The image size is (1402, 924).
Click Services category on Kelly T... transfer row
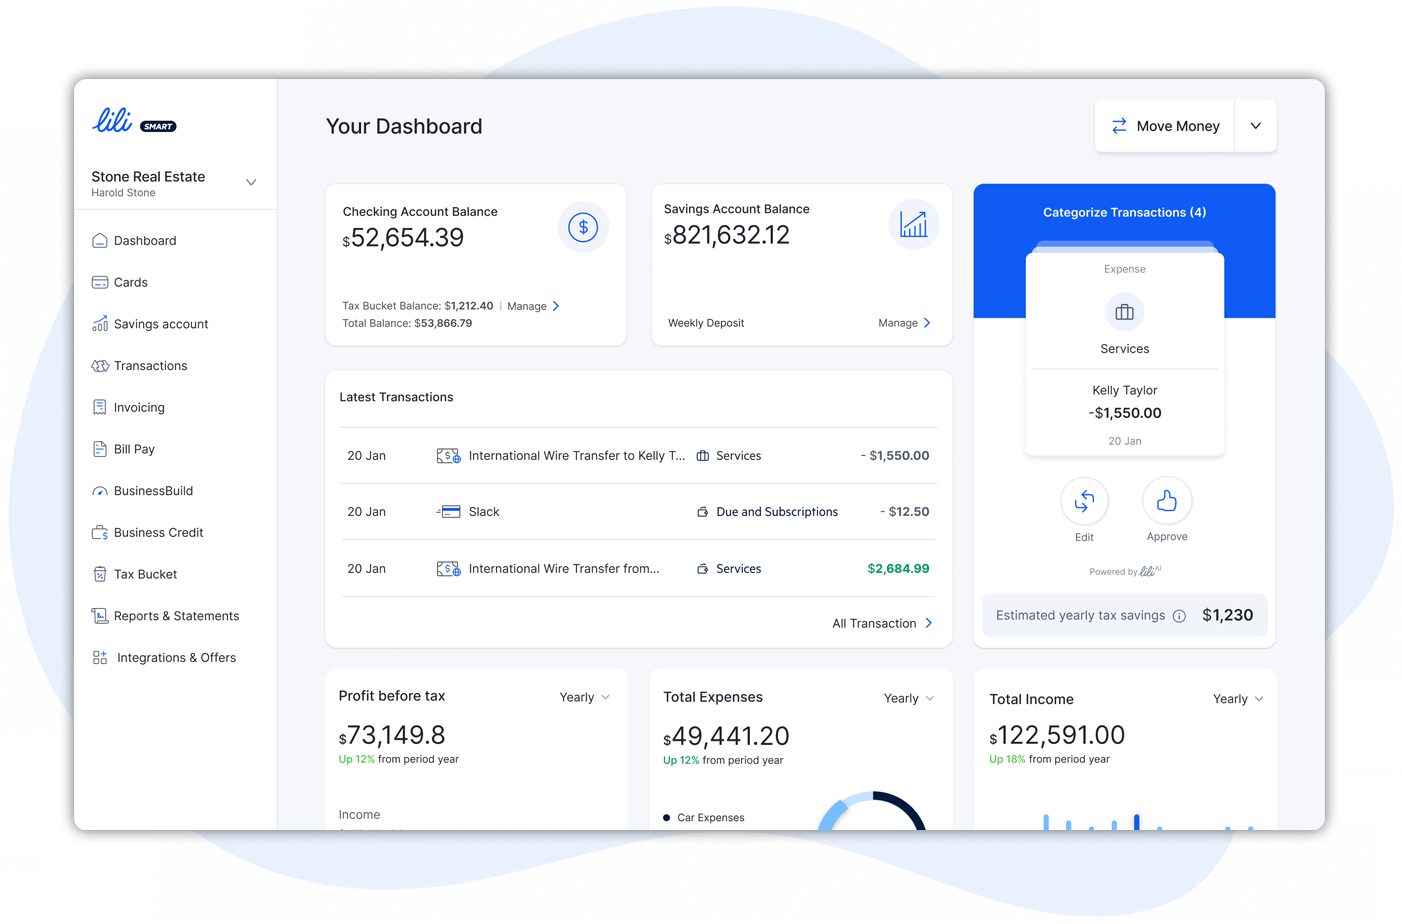click(x=738, y=456)
